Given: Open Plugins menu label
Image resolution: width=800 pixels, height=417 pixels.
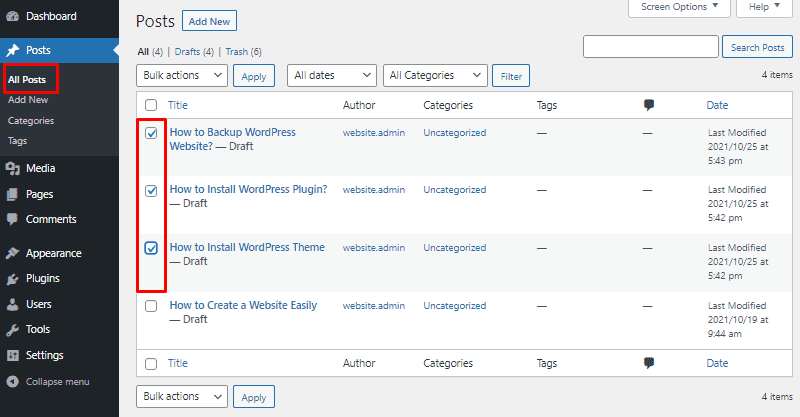Looking at the screenshot, I should 43,279.
